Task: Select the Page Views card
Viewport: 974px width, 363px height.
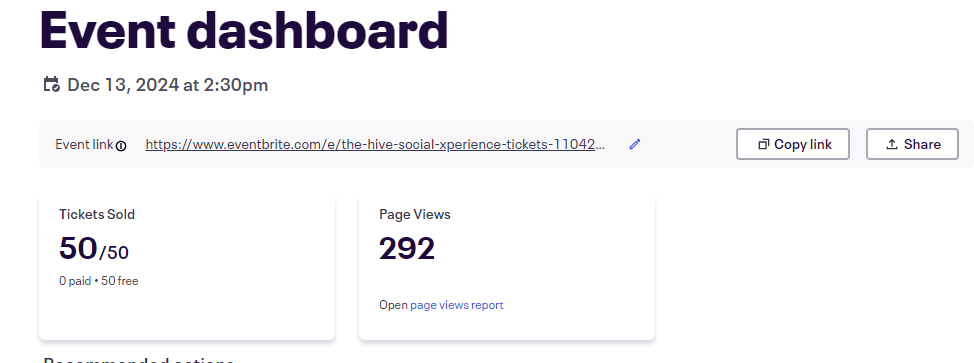Action: [507, 266]
